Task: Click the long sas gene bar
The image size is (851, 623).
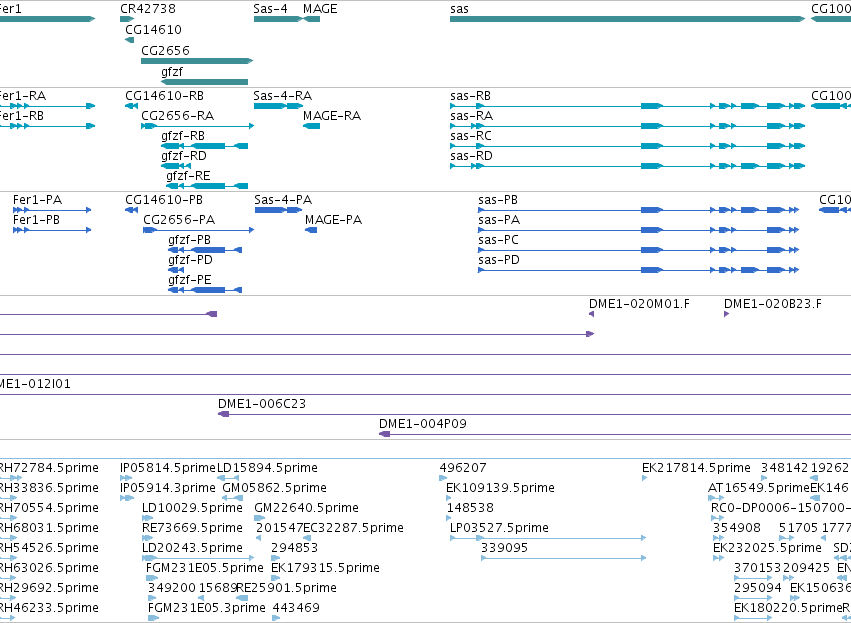Action: 627,19
